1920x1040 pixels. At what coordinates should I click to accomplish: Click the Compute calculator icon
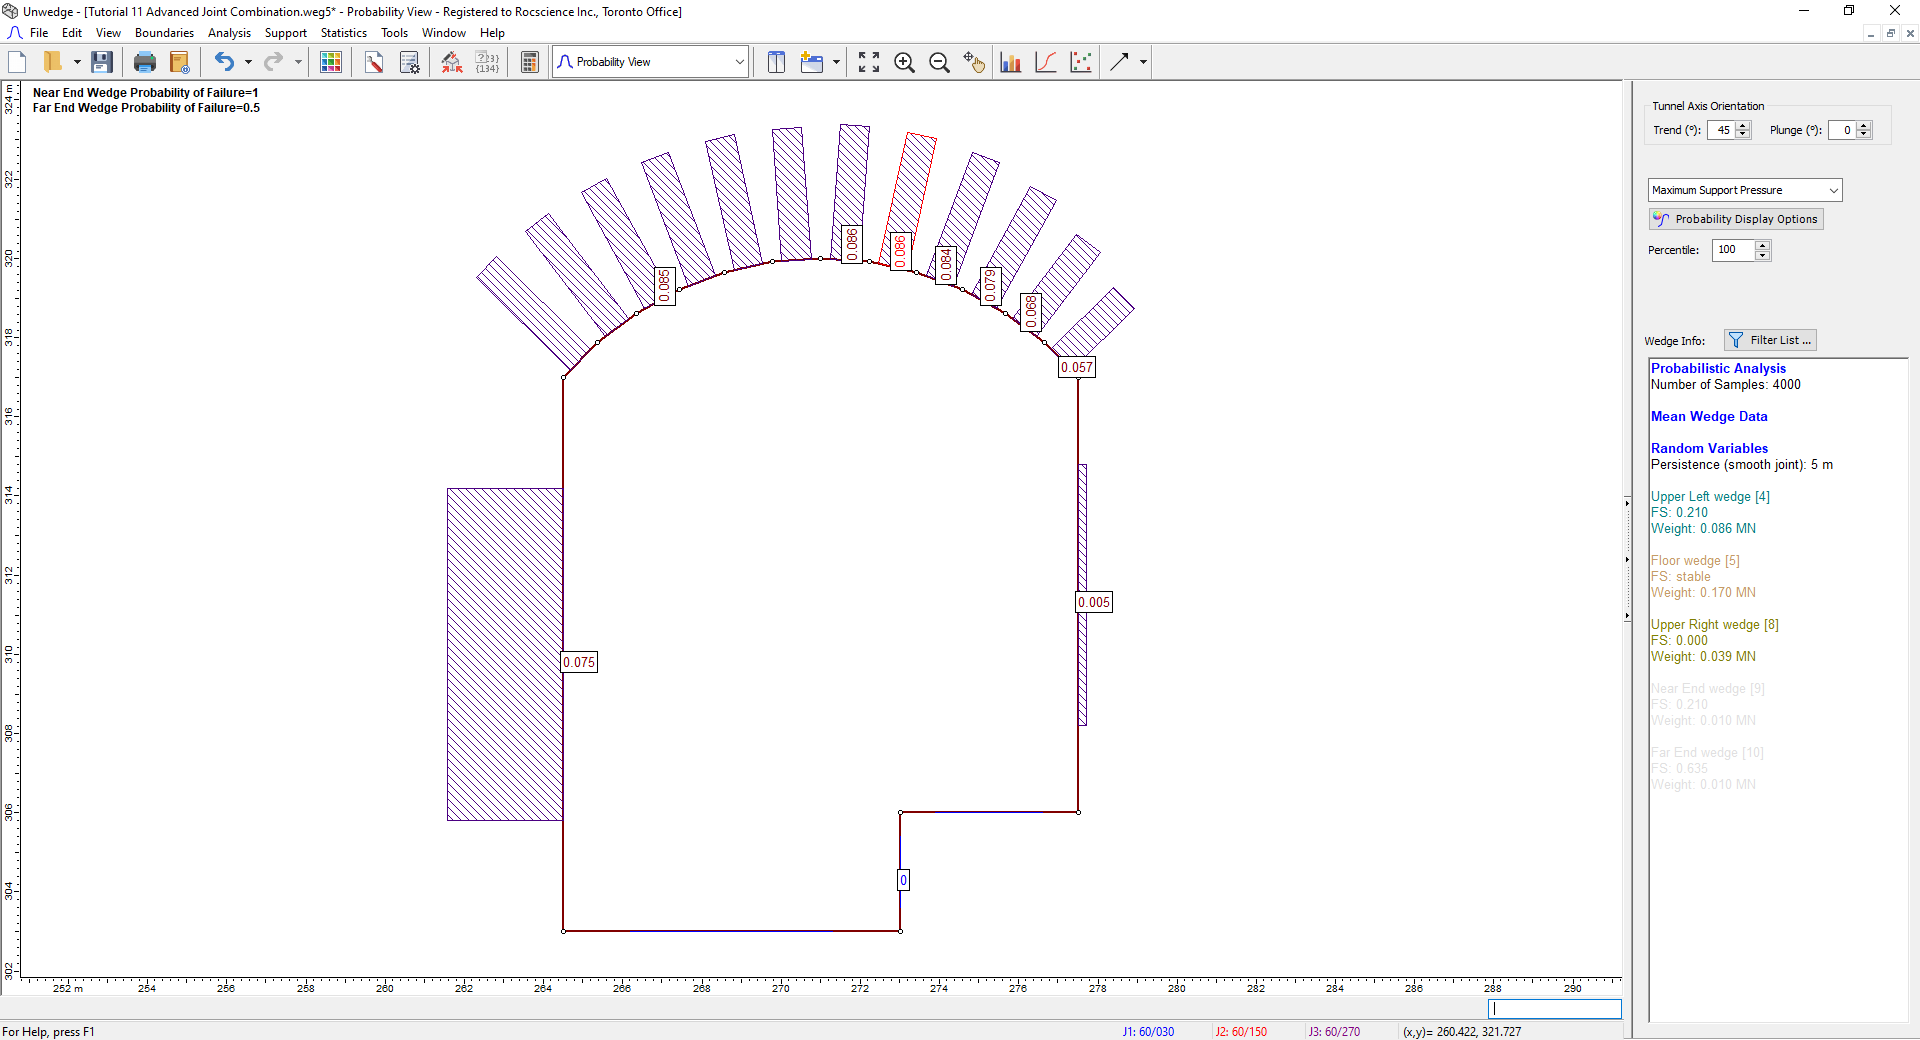(x=530, y=62)
